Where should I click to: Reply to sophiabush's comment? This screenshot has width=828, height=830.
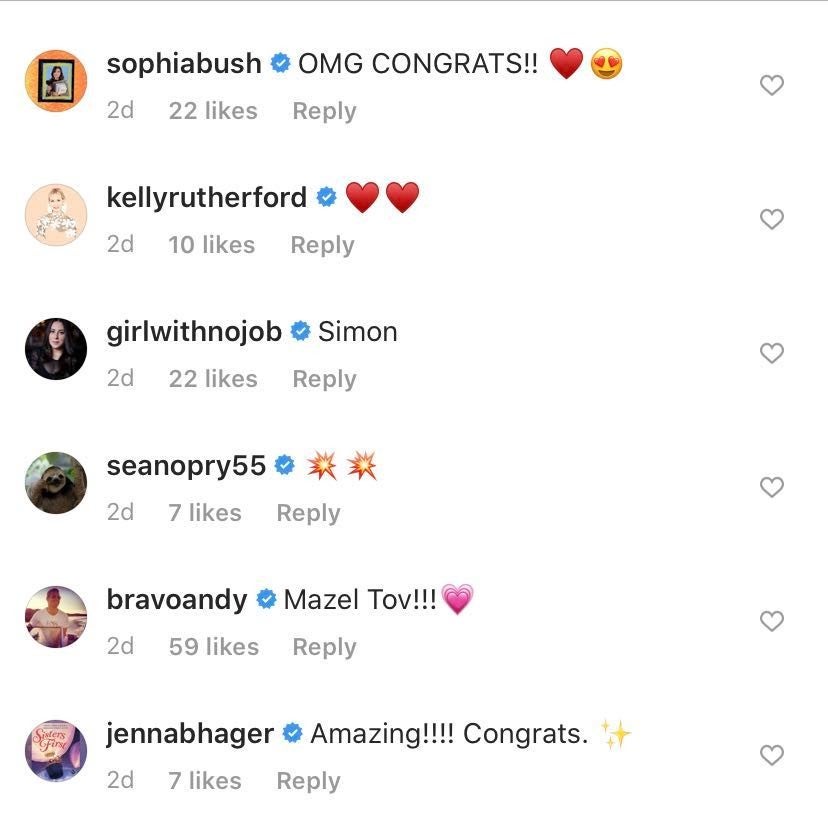point(324,111)
